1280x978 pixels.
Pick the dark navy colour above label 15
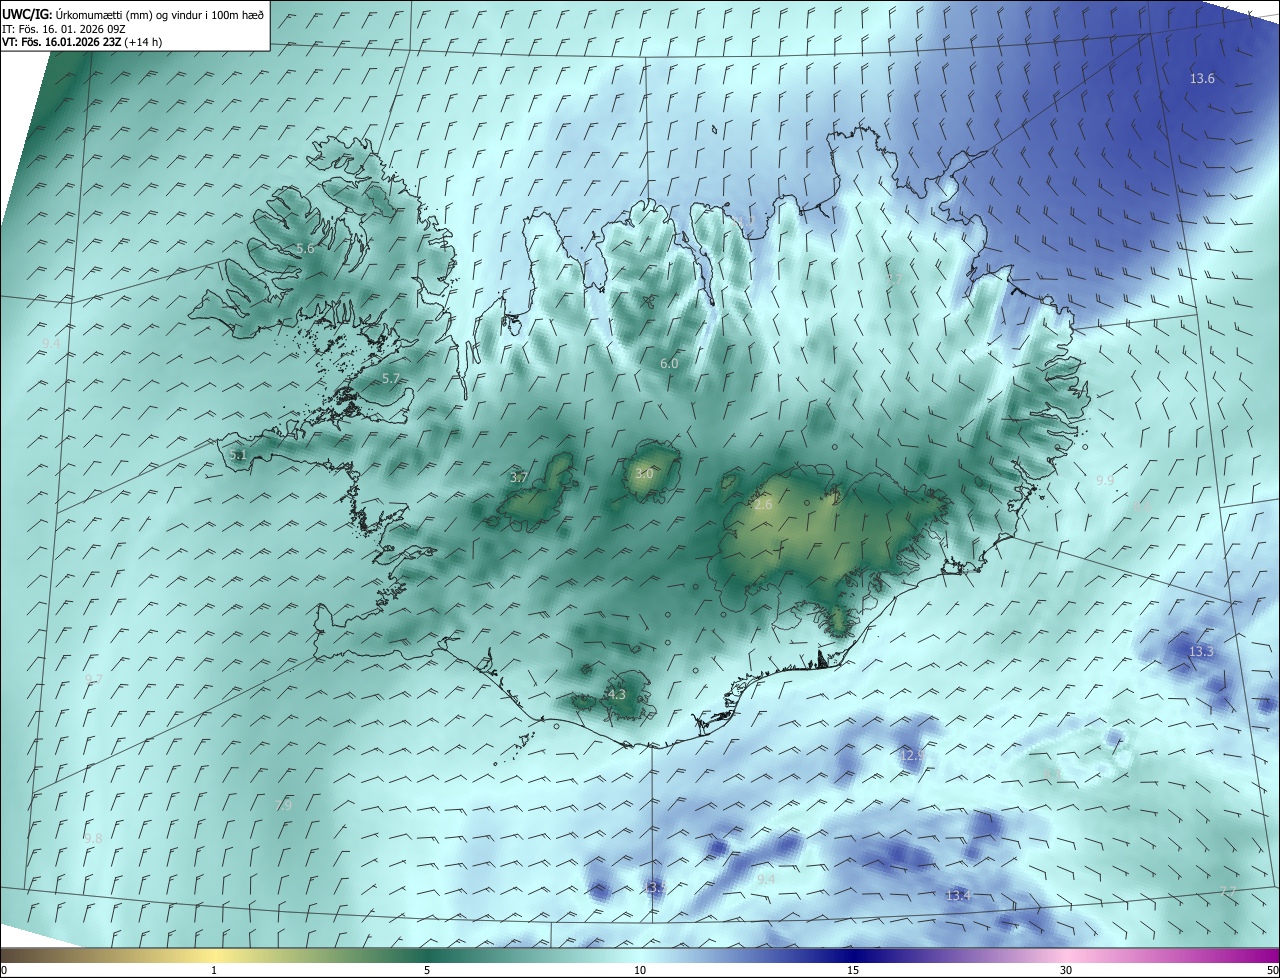[x=853, y=956]
